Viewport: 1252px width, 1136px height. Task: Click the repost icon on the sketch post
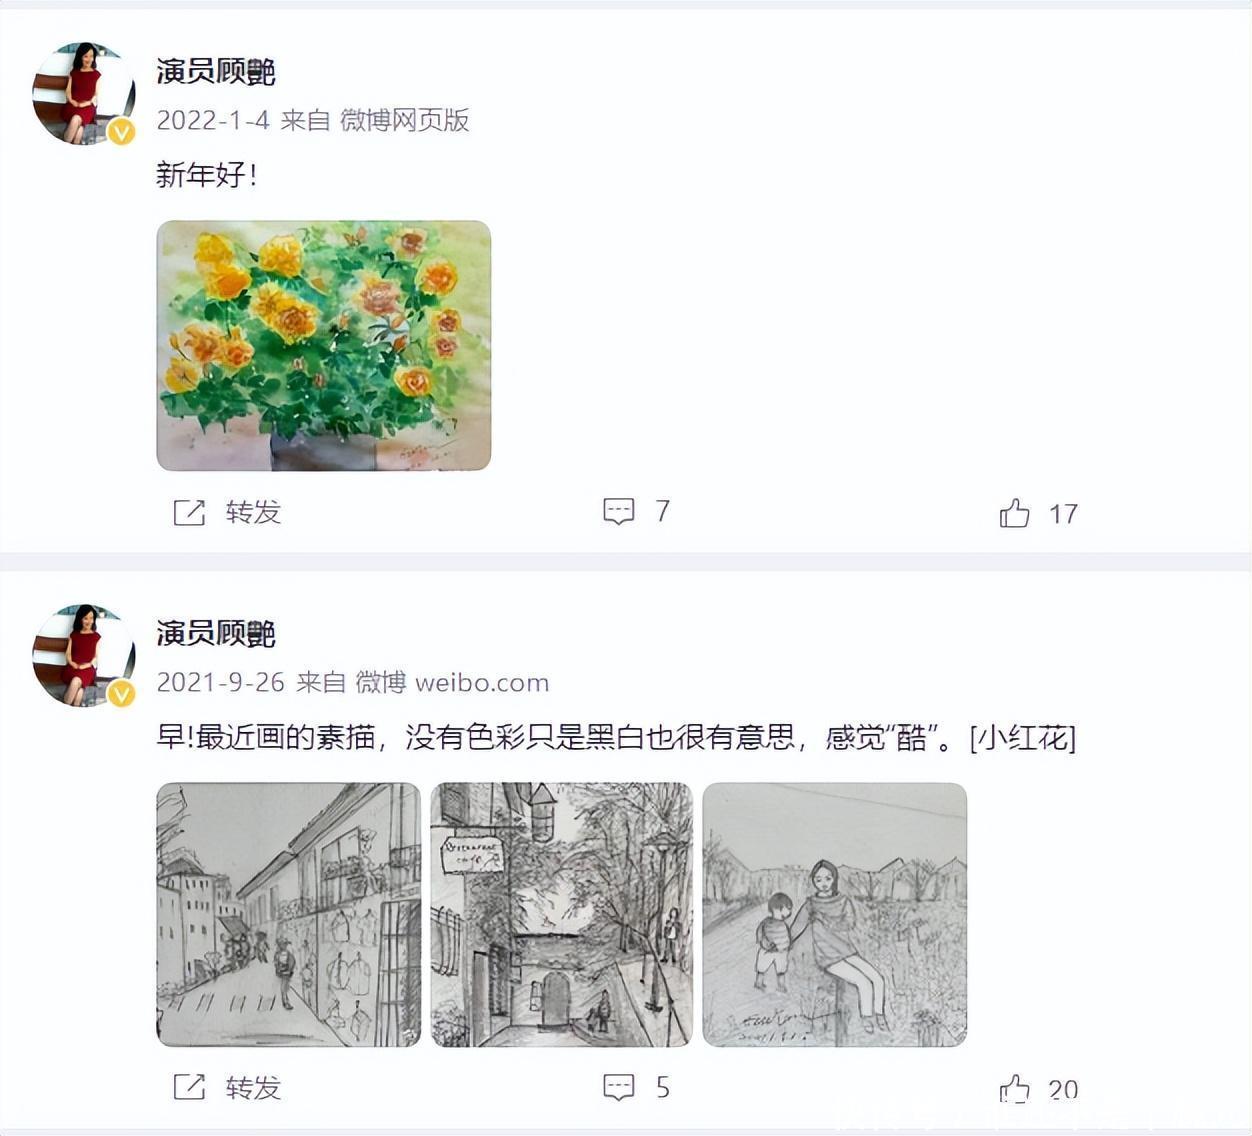coord(189,1087)
